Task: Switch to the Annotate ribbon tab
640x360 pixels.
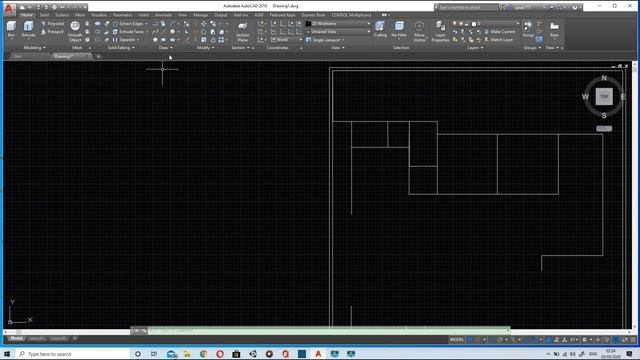Action: point(163,15)
